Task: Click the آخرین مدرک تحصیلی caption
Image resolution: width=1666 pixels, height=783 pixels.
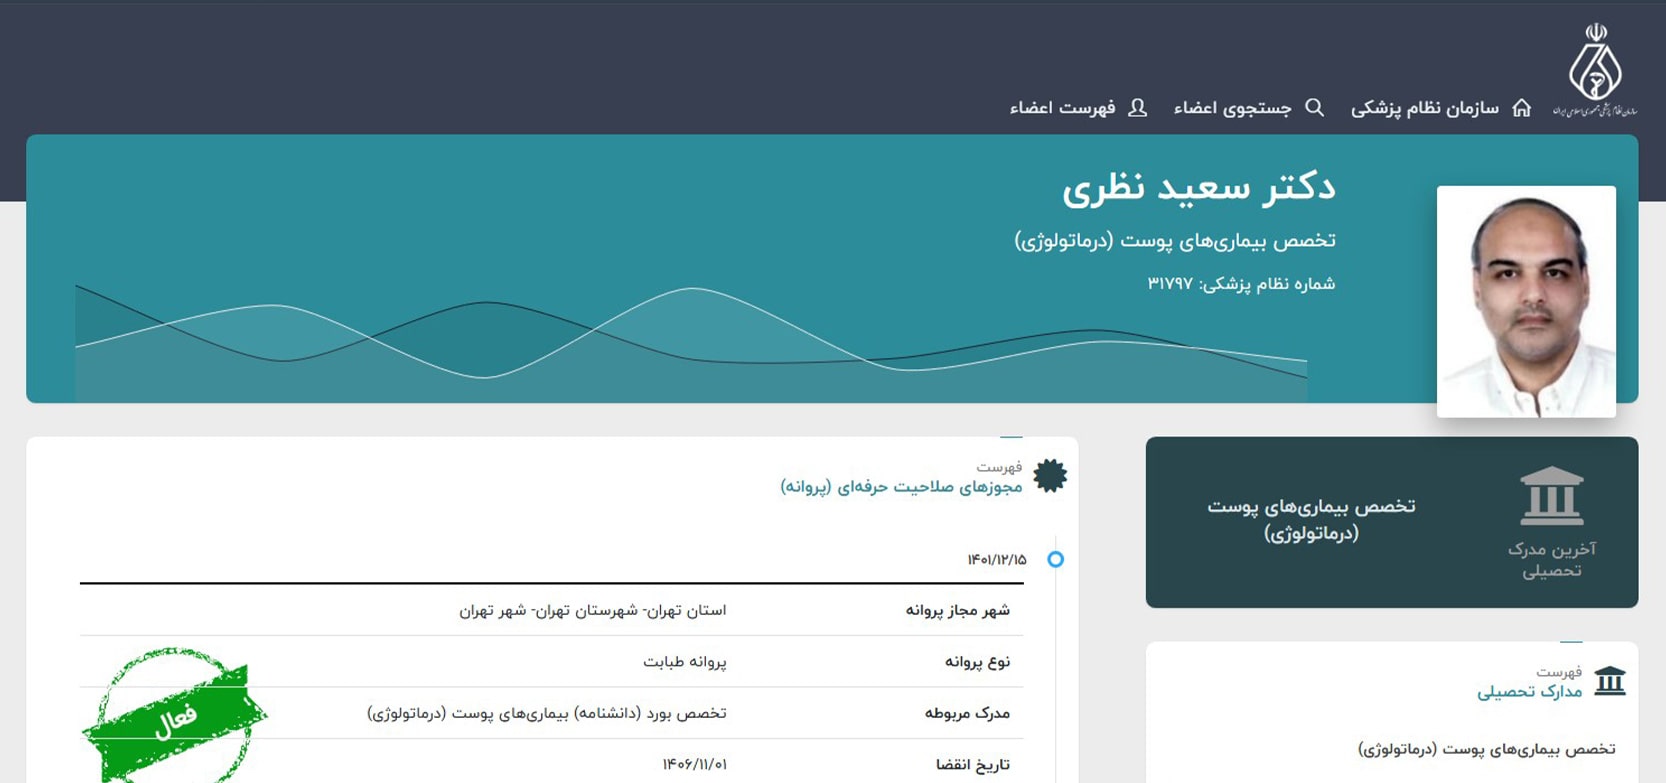Action: coord(1551,560)
